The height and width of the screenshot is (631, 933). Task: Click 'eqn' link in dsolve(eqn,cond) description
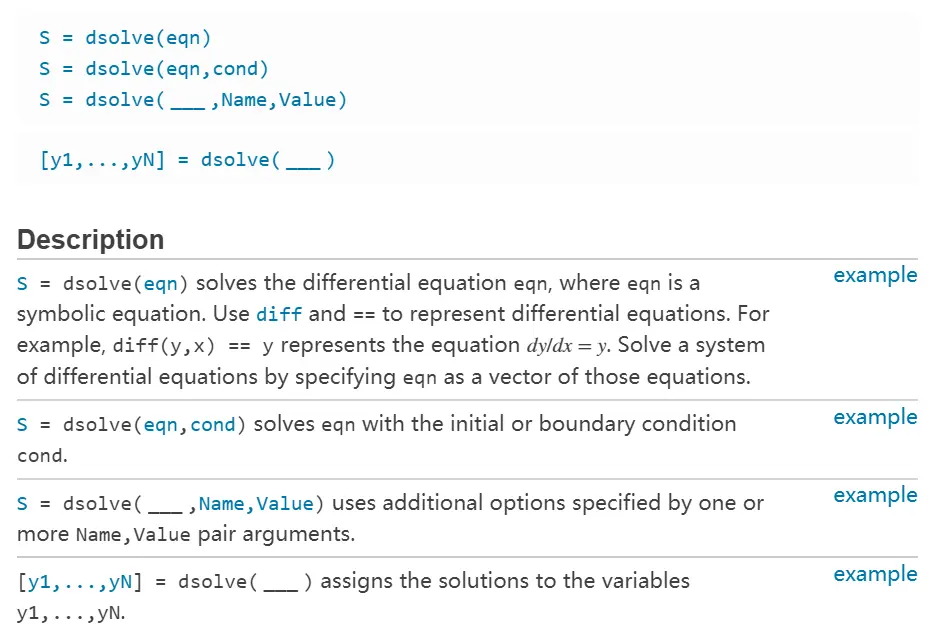(x=161, y=425)
